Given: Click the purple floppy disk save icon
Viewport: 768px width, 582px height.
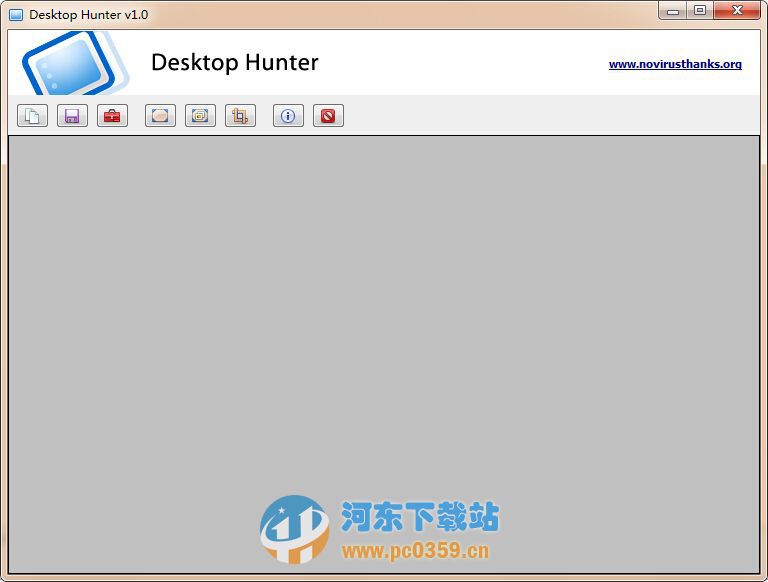Looking at the screenshot, I should 72,116.
